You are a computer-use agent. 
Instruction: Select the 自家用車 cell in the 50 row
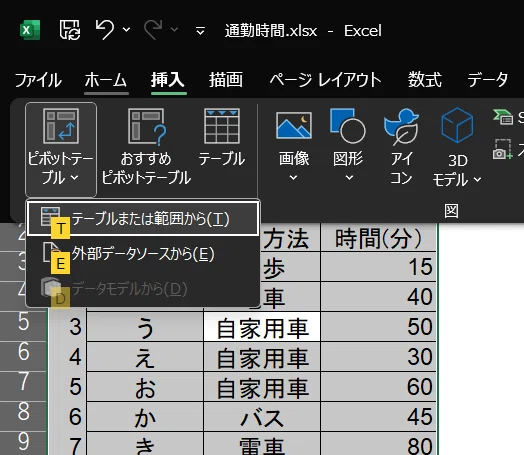tap(262, 327)
